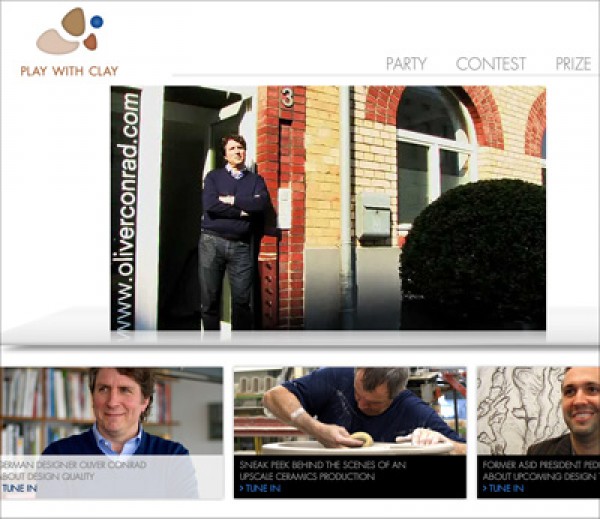Click the arrow beside ASID Tune In
The width and height of the screenshot is (600, 519).
coord(485,488)
